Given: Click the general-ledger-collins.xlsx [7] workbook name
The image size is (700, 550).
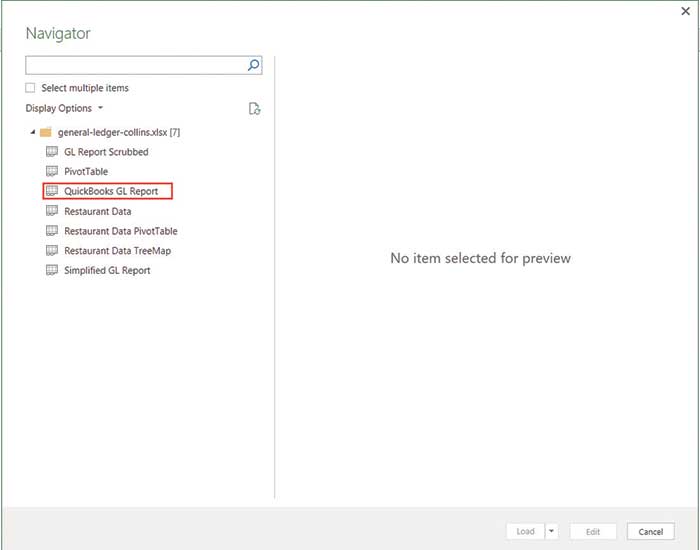Looking at the screenshot, I should click(x=119, y=132).
